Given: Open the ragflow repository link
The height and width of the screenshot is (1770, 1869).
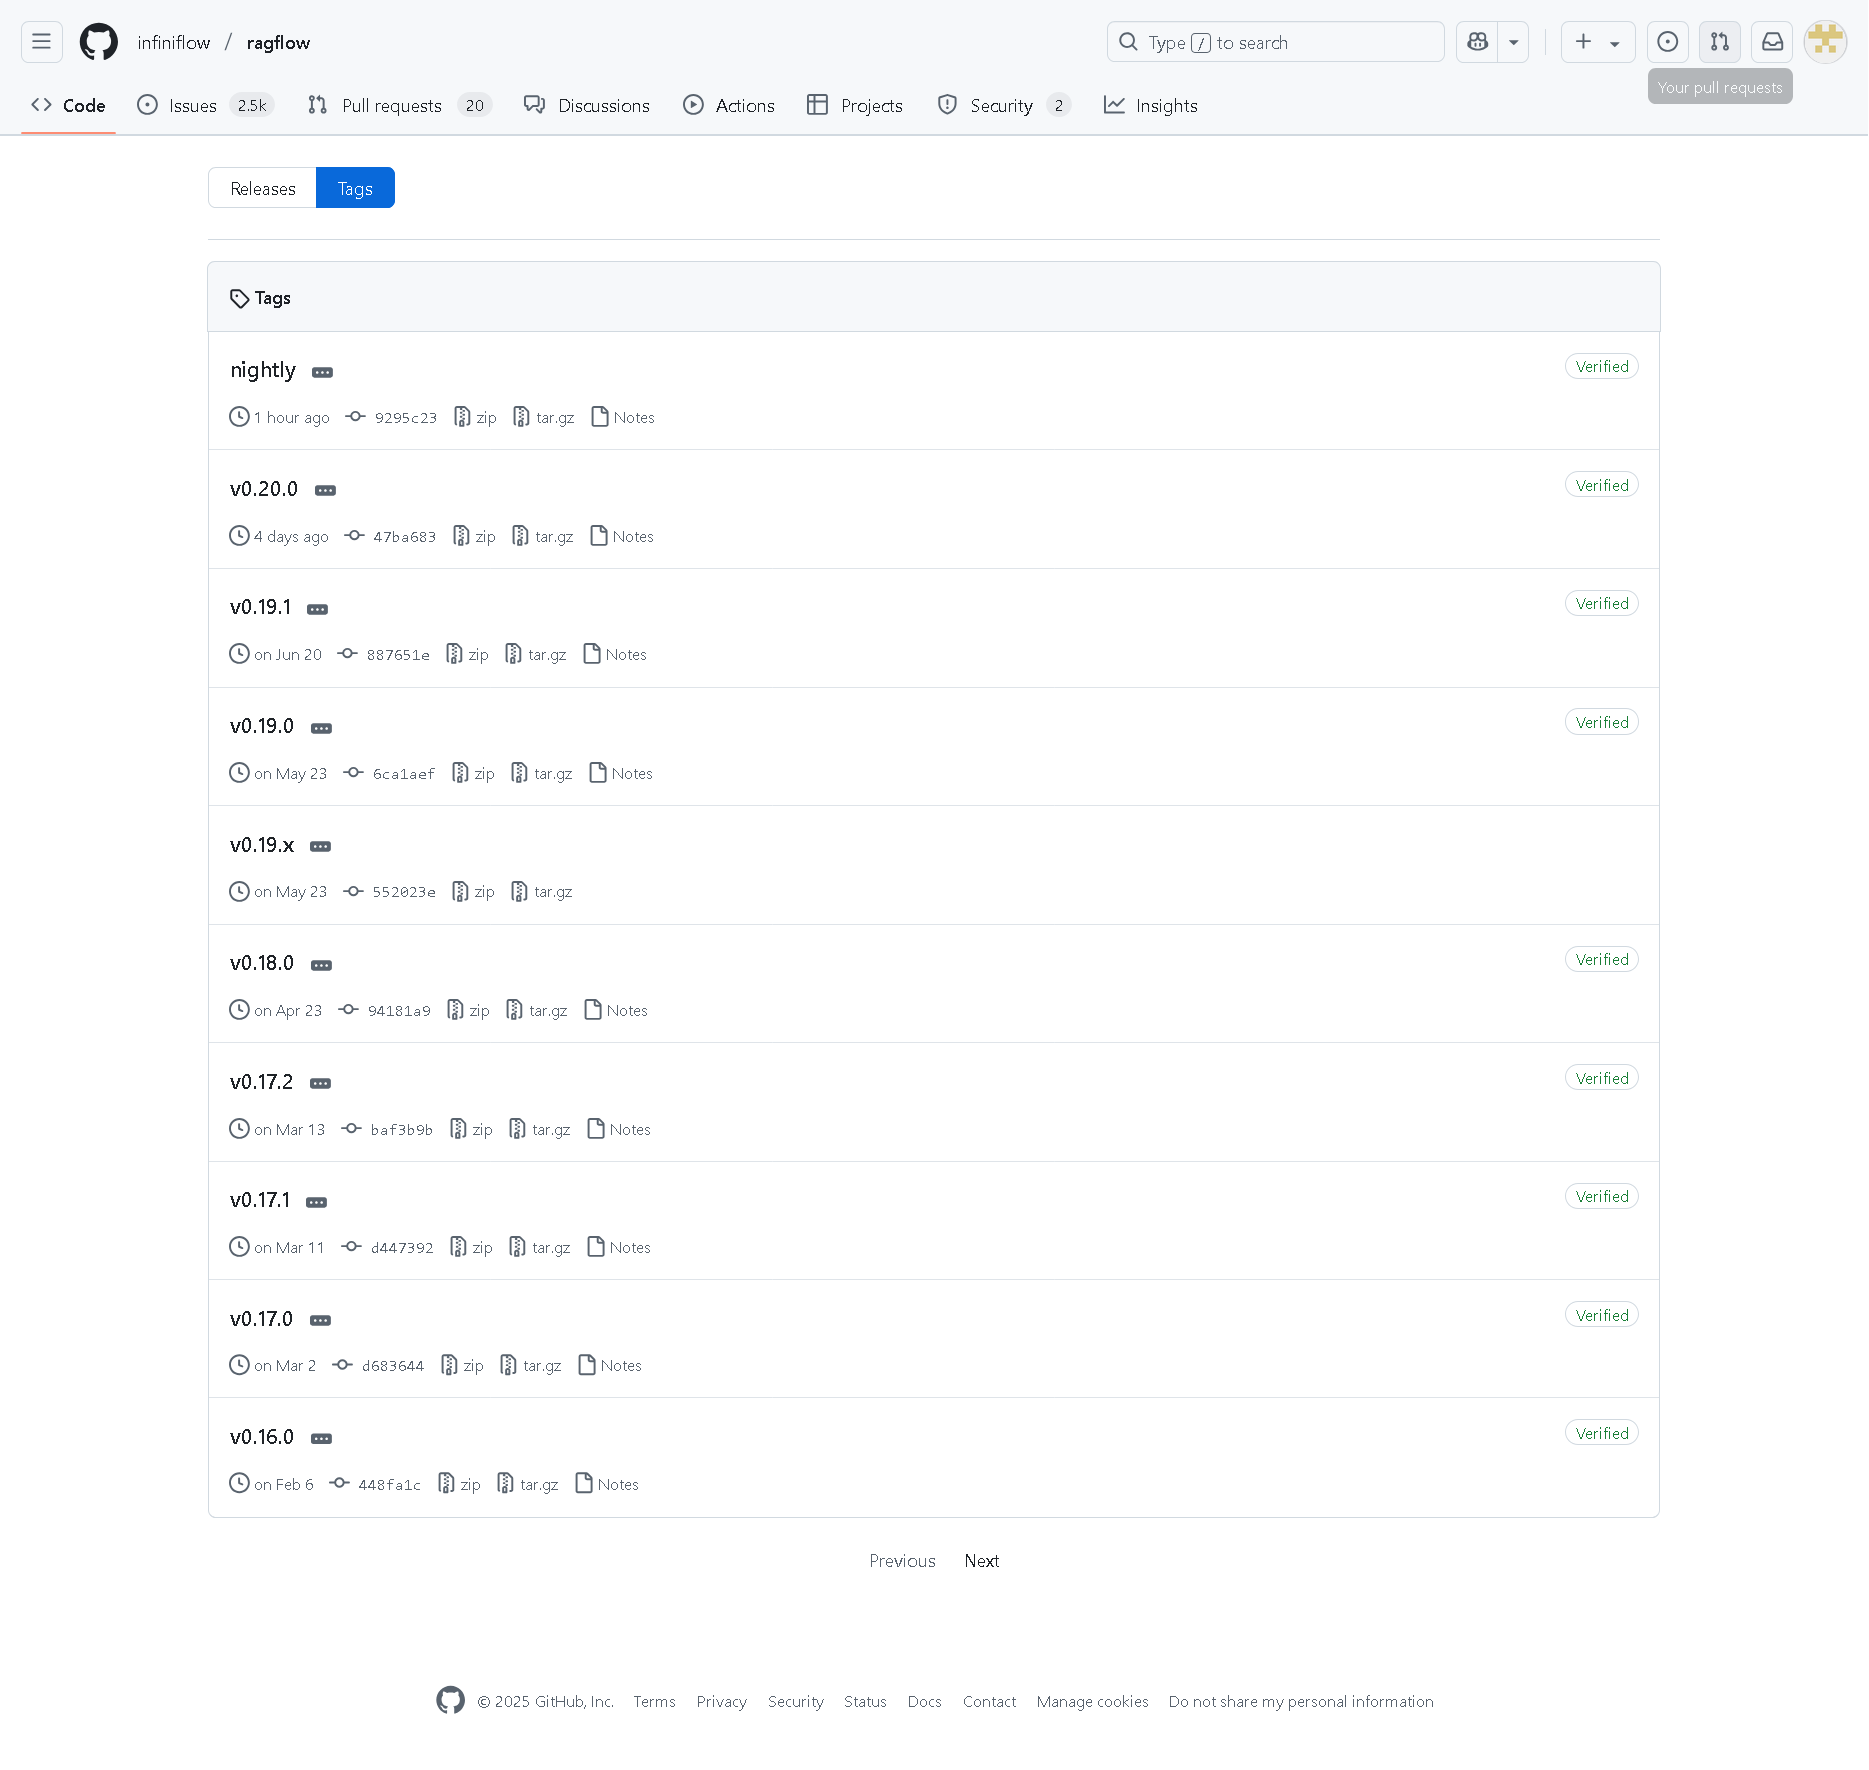Looking at the screenshot, I should tap(278, 42).
